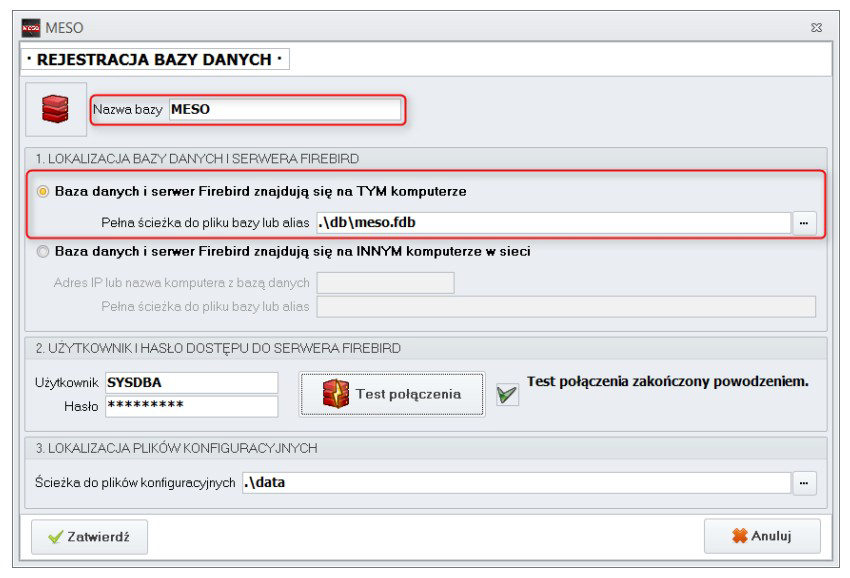Image resolution: width=850 pixels, height=578 pixels.
Task: Confirm with the Zatwierdź button
Action: point(89,537)
